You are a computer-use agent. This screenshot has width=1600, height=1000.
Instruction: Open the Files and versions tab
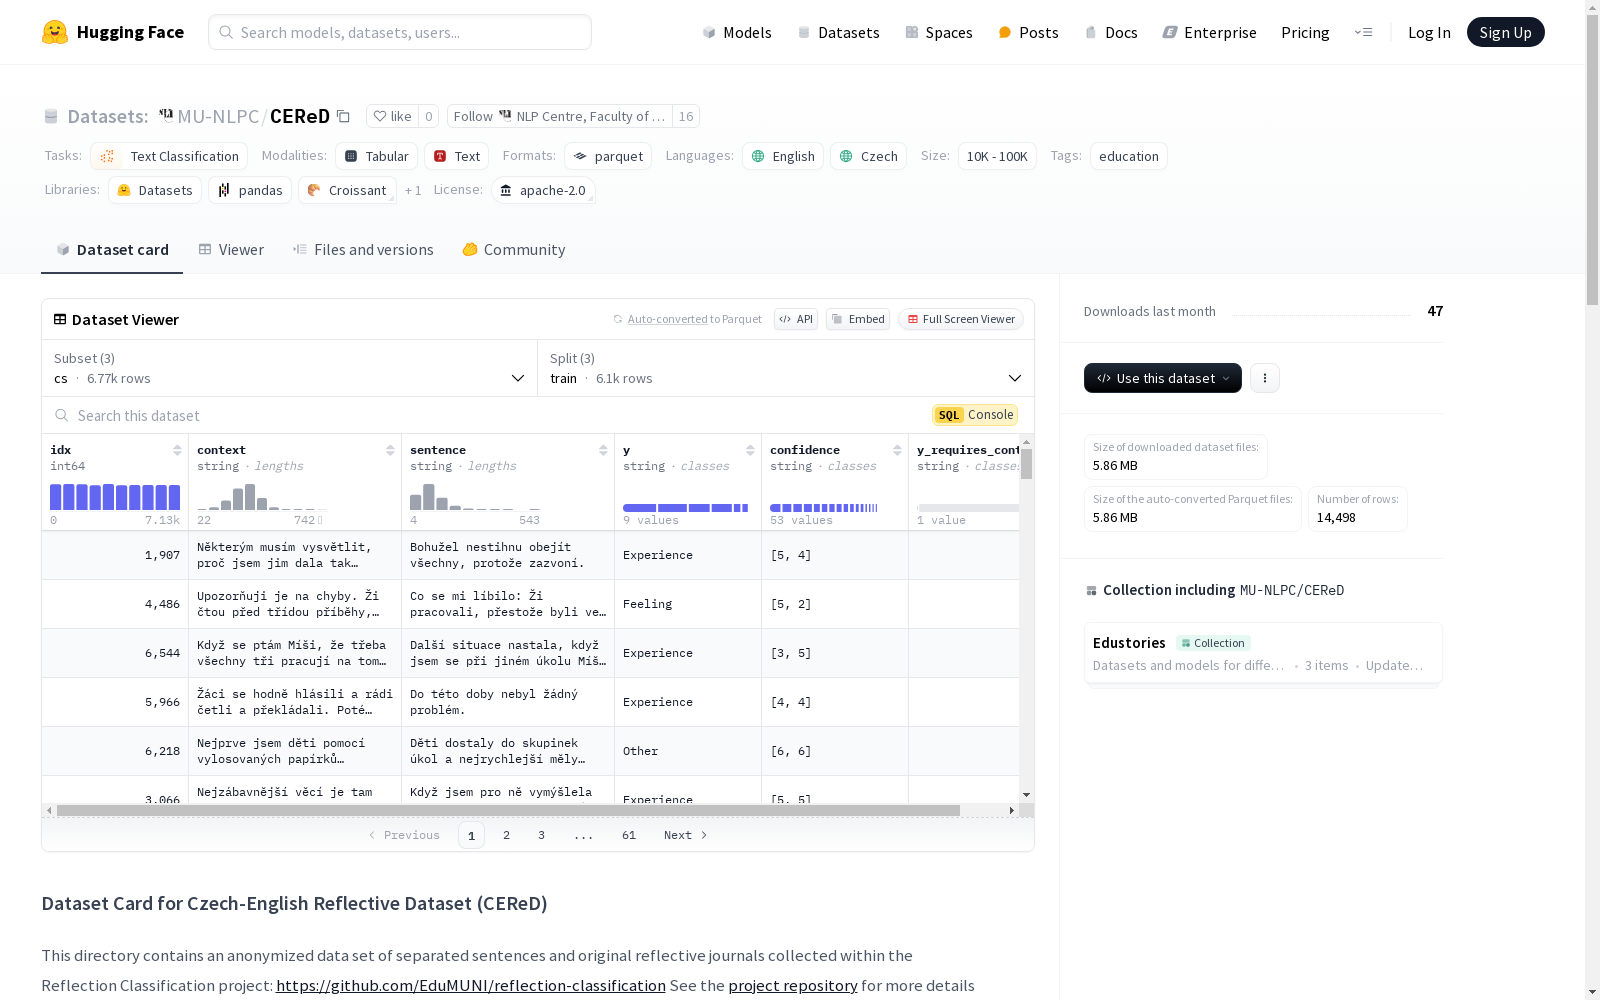[x=363, y=250]
